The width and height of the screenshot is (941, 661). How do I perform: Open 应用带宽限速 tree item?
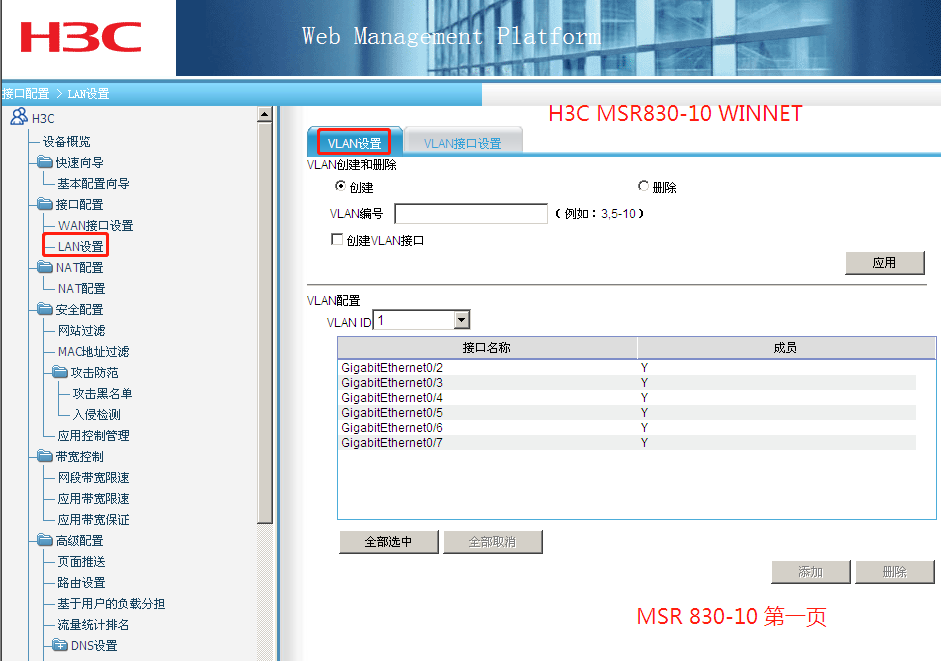(94, 499)
